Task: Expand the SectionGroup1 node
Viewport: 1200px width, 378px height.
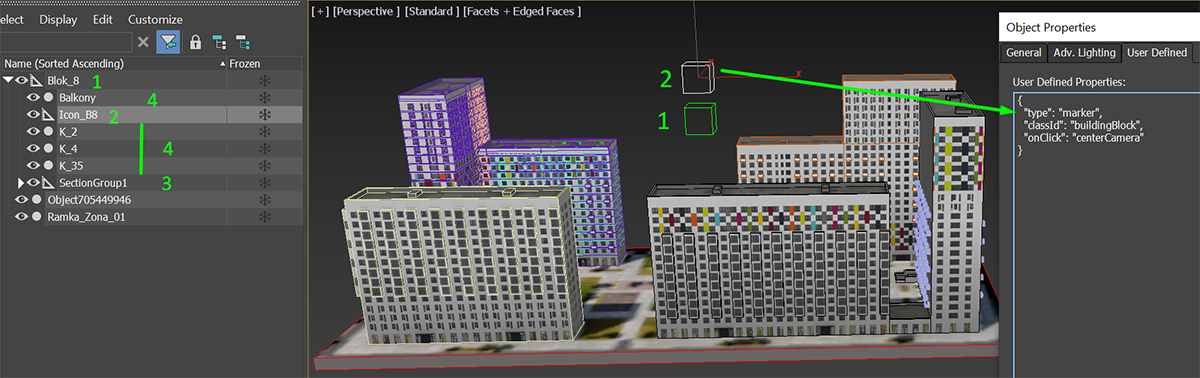Action: click(x=22, y=183)
